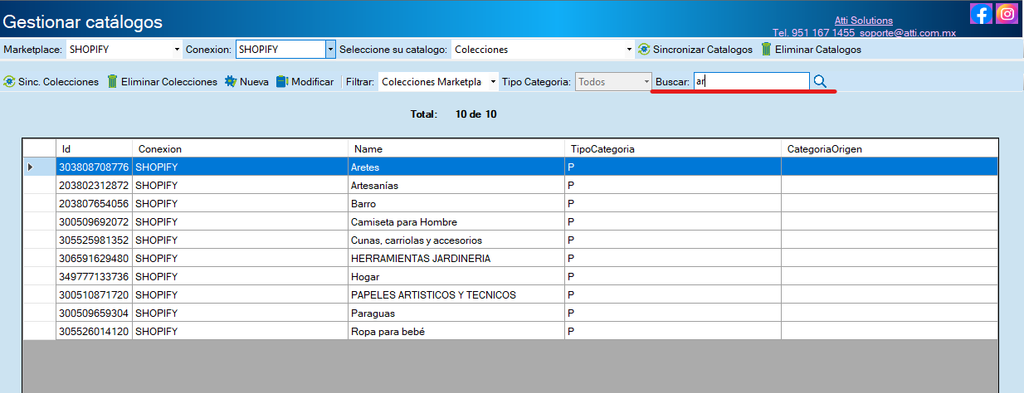
Task: Select the Barro row
Action: [510, 204]
